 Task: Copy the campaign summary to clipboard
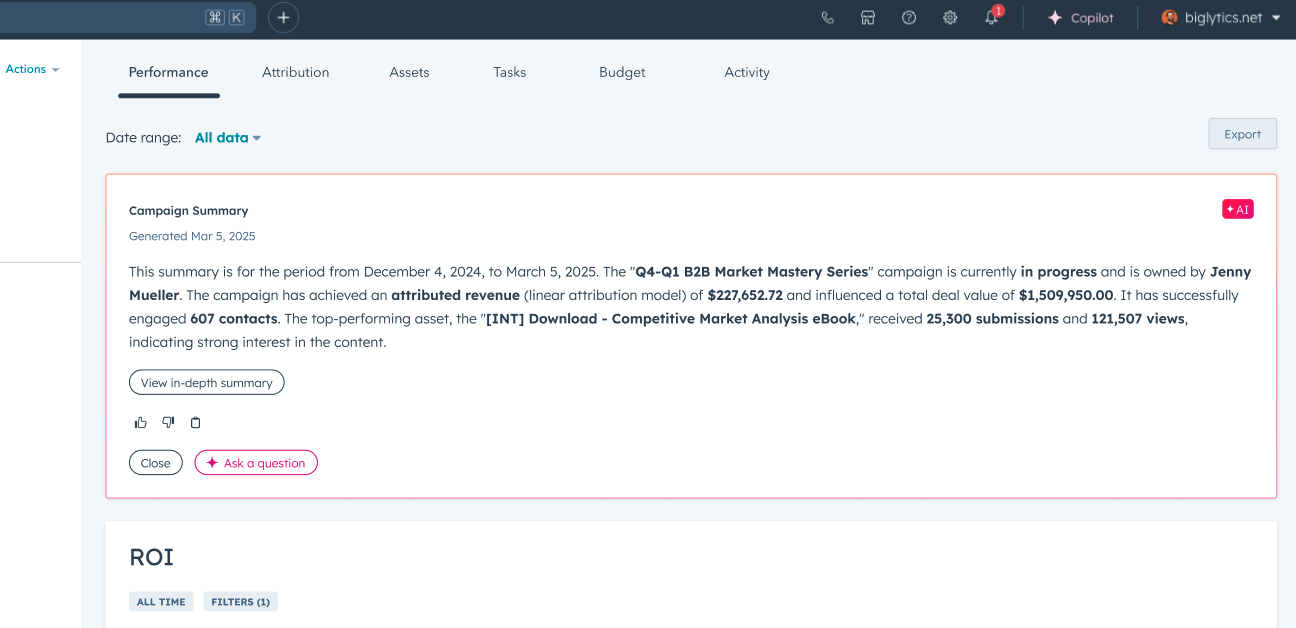tap(196, 422)
